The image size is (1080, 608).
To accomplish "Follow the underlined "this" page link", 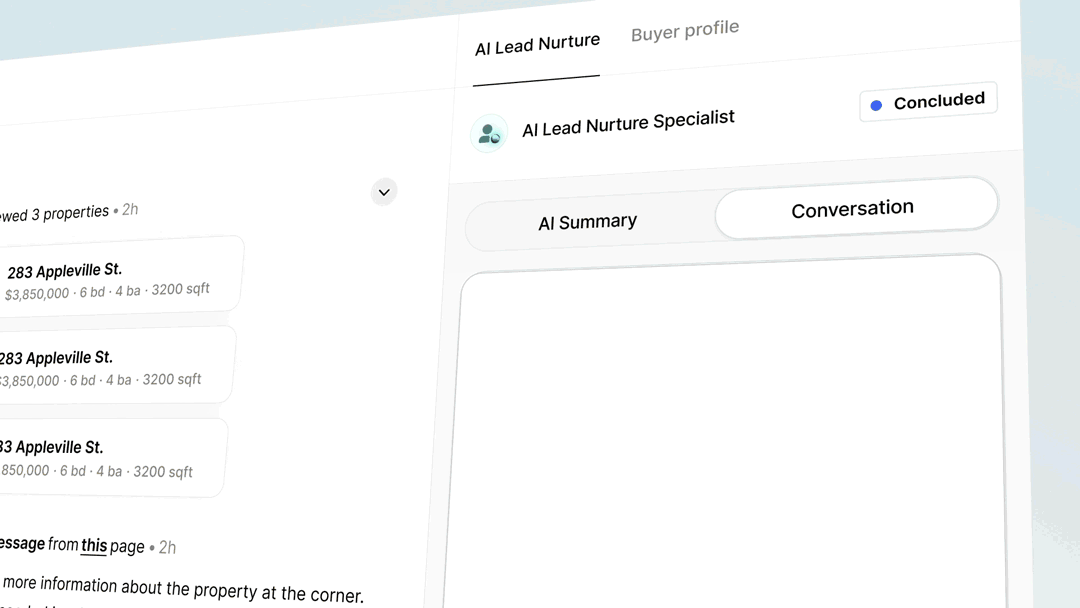I will [x=94, y=545].
